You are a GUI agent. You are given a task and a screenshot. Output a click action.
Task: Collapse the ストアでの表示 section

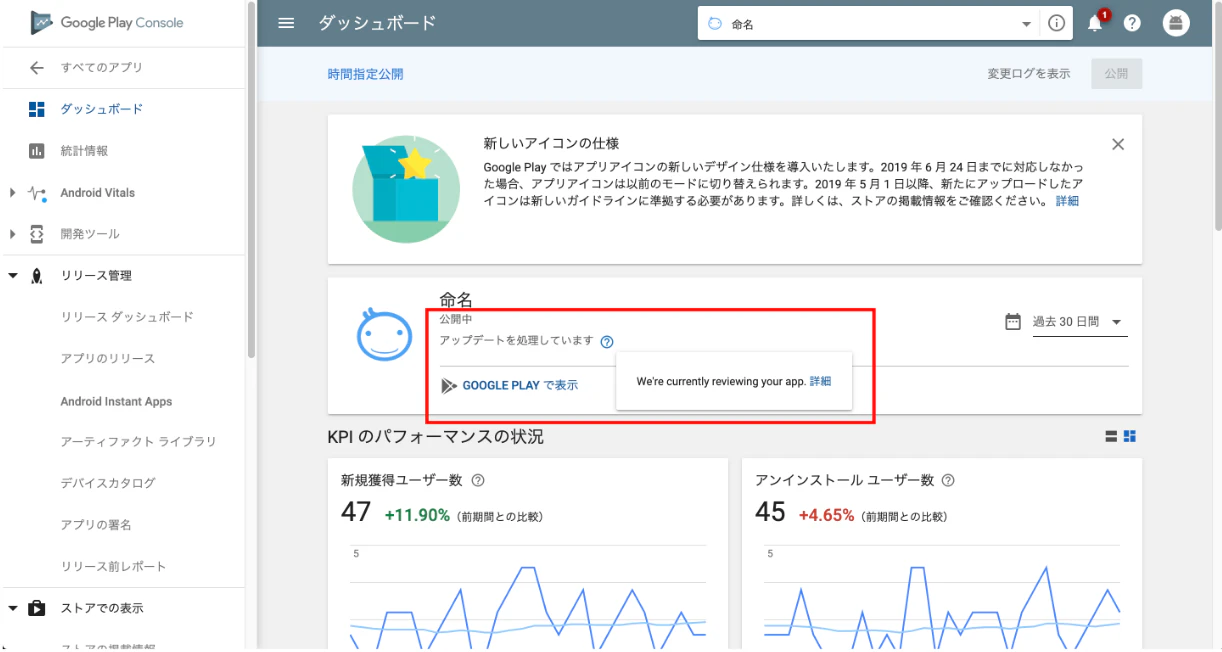click(x=12, y=608)
